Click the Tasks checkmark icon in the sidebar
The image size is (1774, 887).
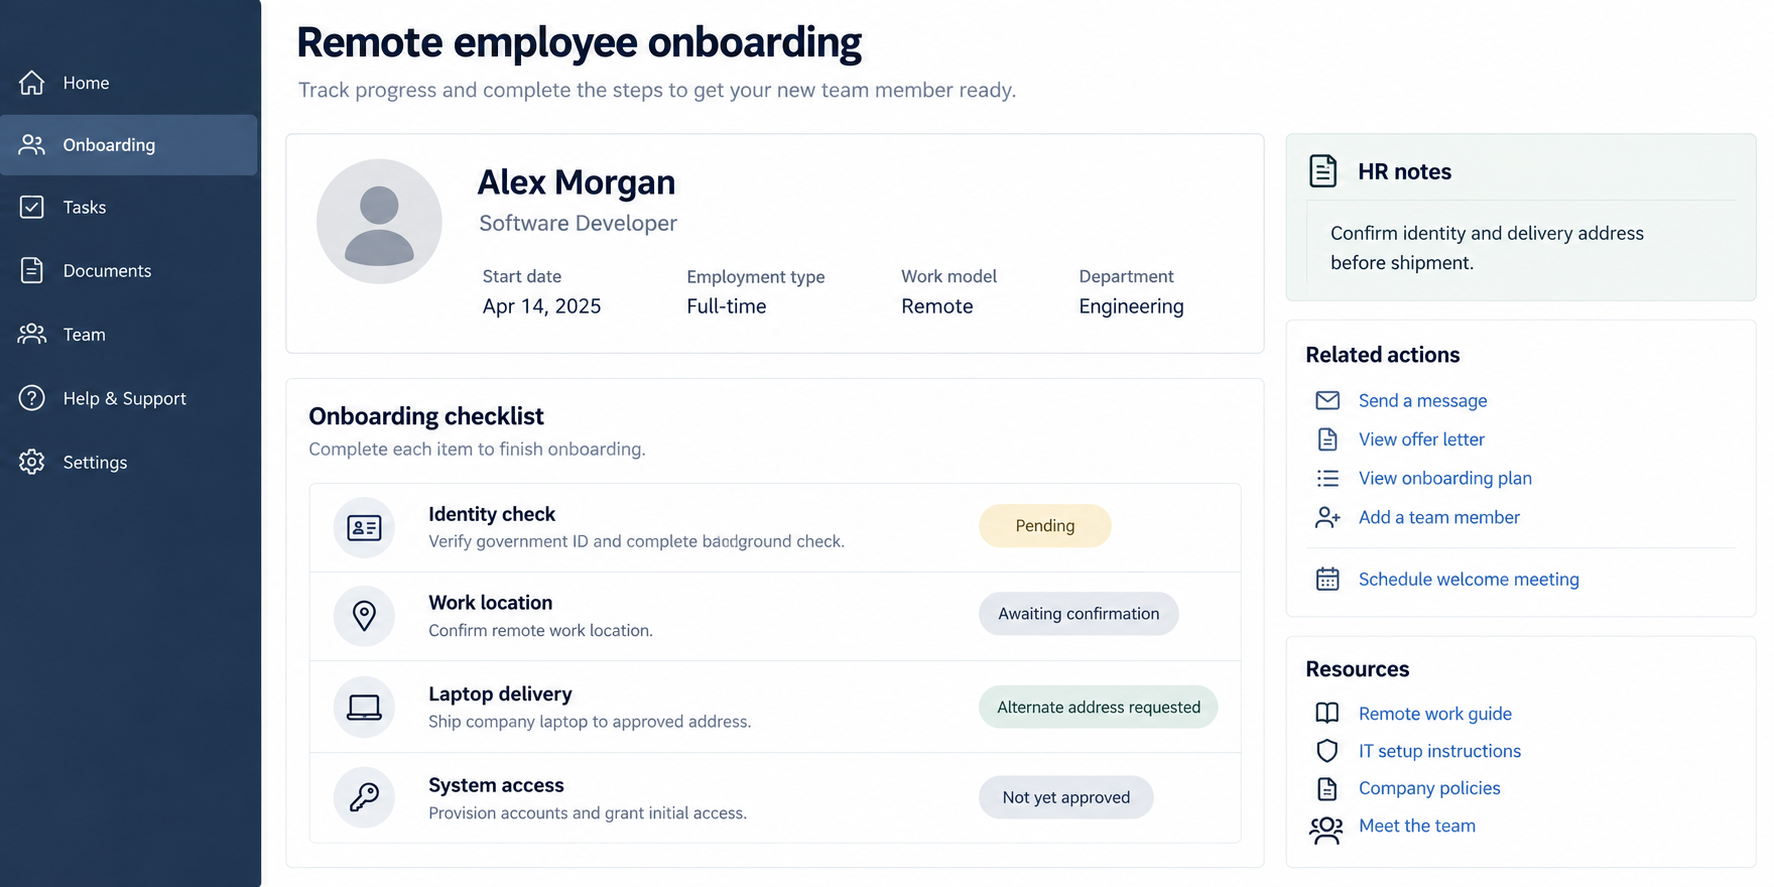[x=32, y=207]
